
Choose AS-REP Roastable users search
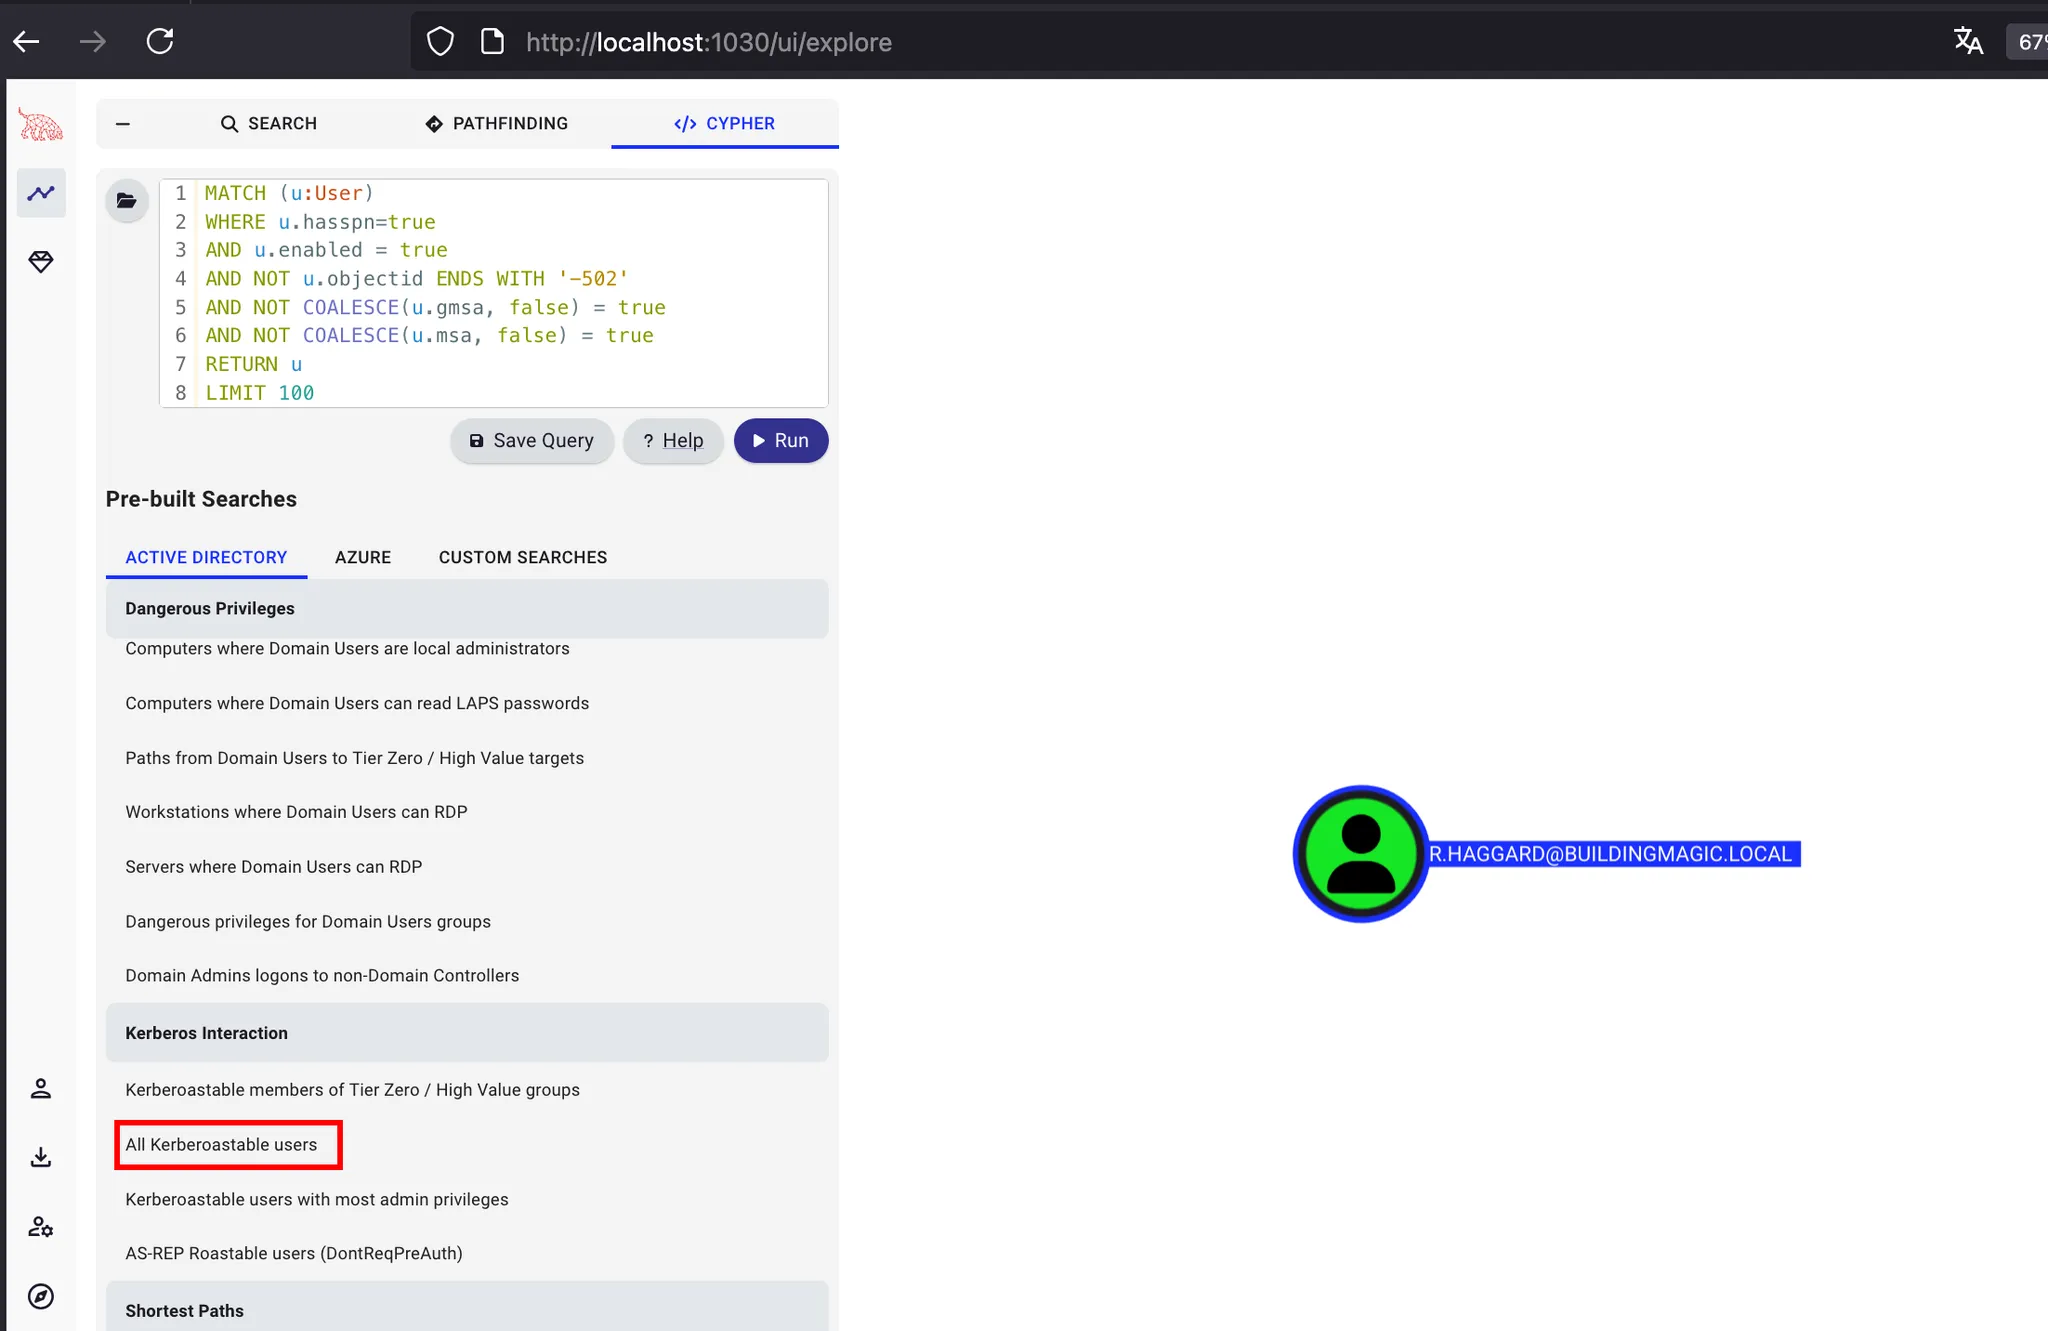point(294,1253)
